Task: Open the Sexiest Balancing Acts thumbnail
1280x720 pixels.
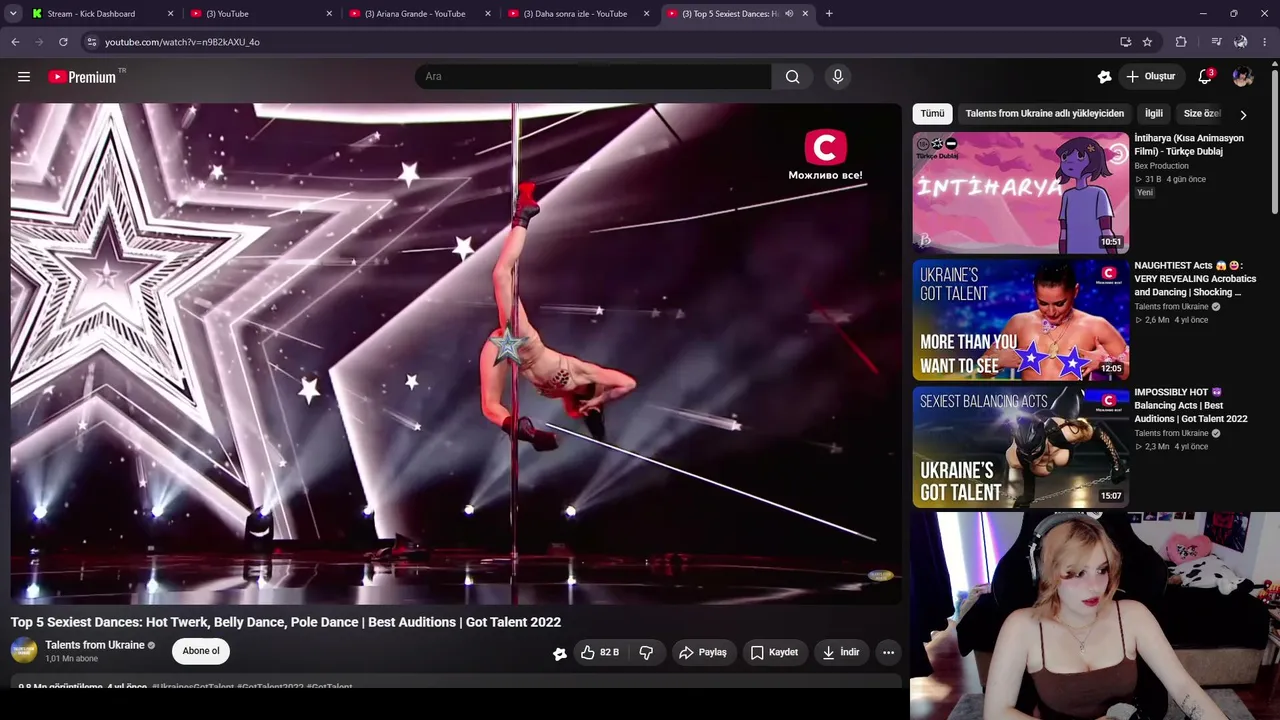Action: (1020, 447)
